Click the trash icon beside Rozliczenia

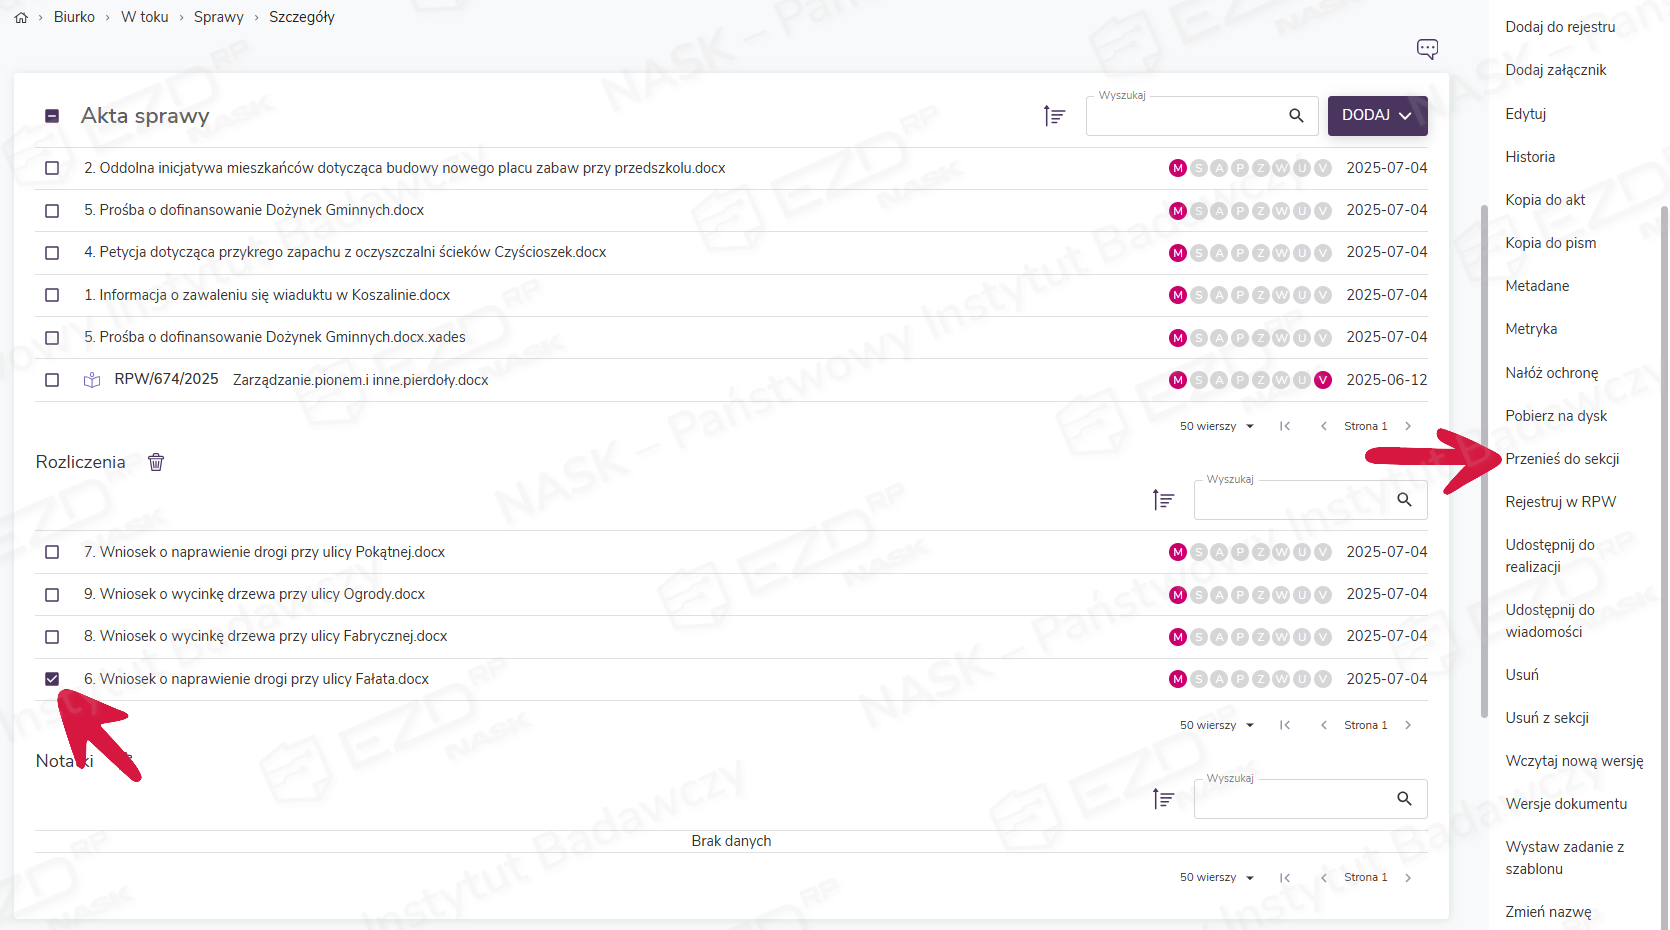(156, 462)
